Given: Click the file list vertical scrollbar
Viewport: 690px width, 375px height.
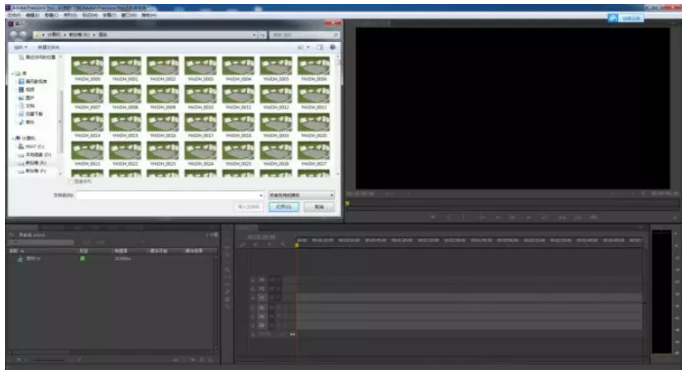Looking at the screenshot, I should [338, 115].
